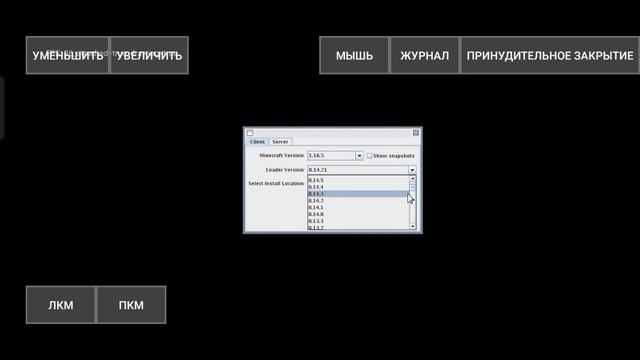Image resolution: width=640 pixels, height=360 pixels.
Task: Click ПРИНУДИТЕЛЬНОЕ ЗАКРЫТИЕ button
Action: (550, 56)
